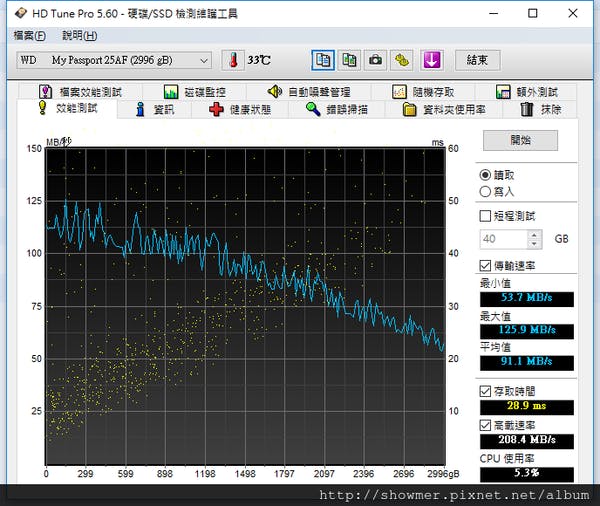
Task: Click the purple down-arrow icon
Action: 431,60
